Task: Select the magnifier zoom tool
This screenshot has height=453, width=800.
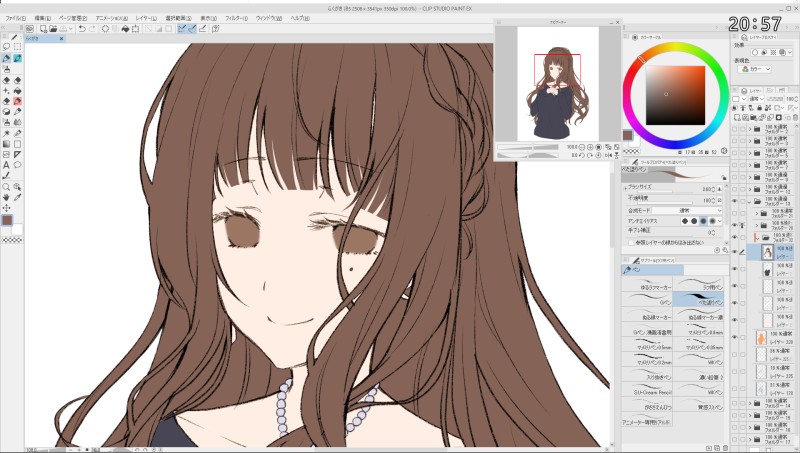Action: [6, 187]
